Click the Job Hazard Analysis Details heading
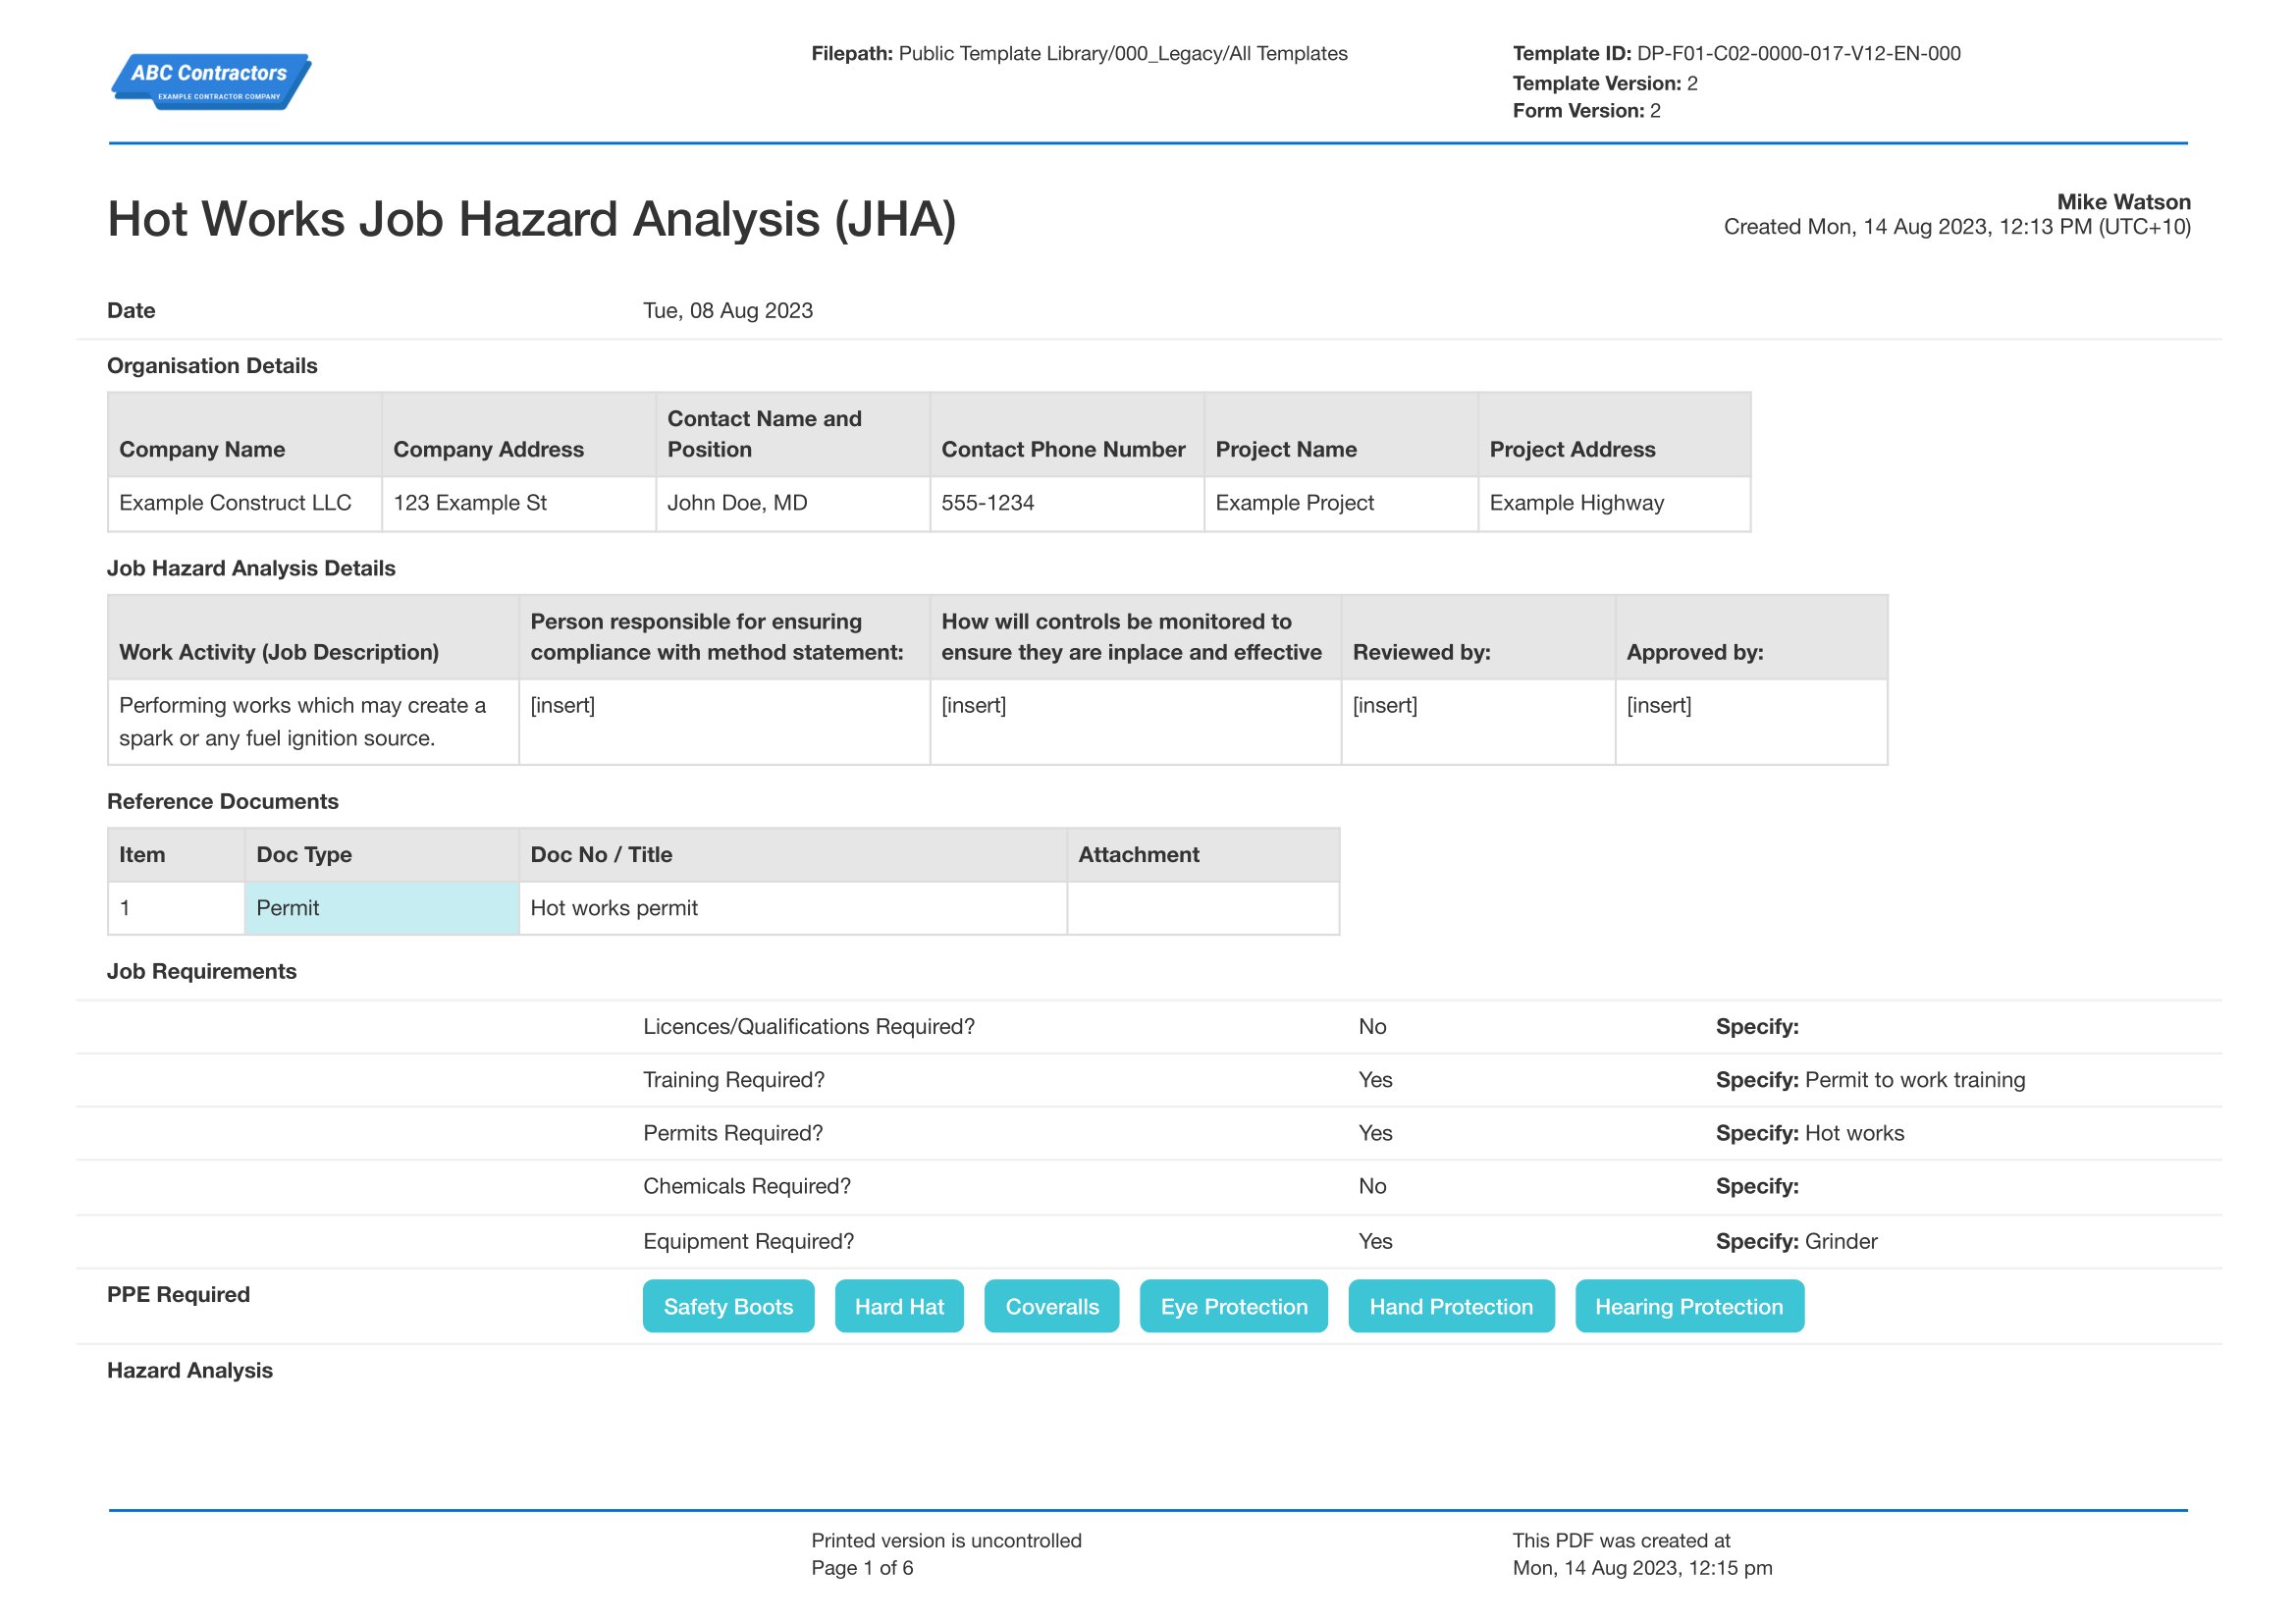 pyautogui.click(x=251, y=568)
